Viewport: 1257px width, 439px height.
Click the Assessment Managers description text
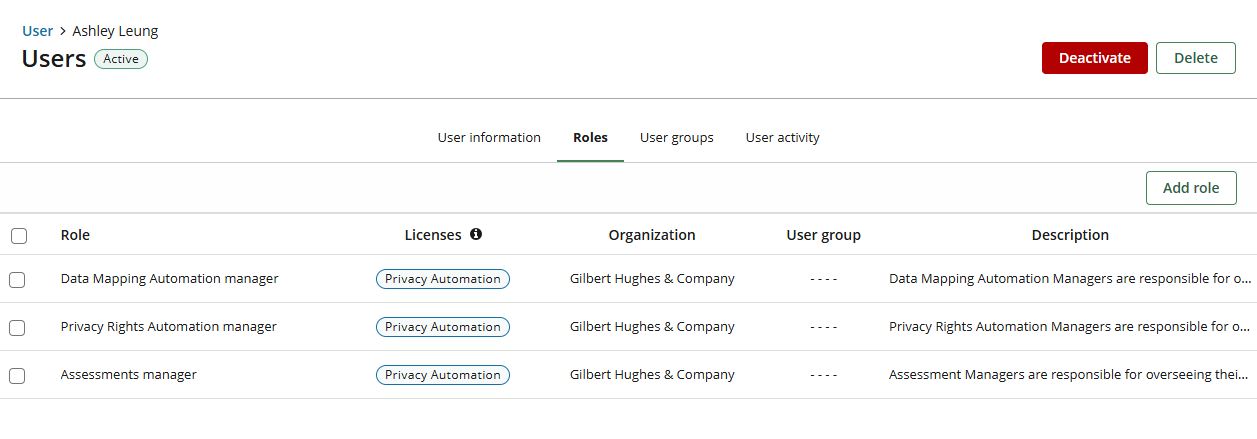[1070, 375]
